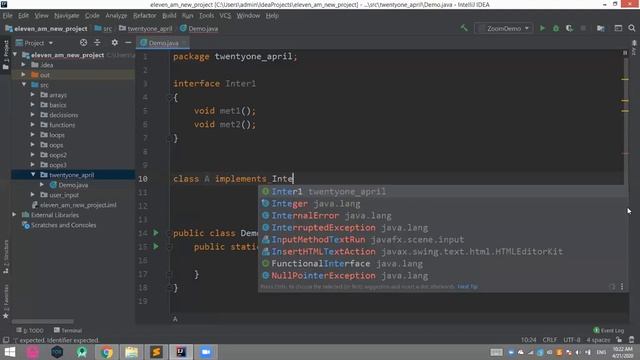
Task: Click the Build project hammer icon
Action: click(x=464, y=28)
